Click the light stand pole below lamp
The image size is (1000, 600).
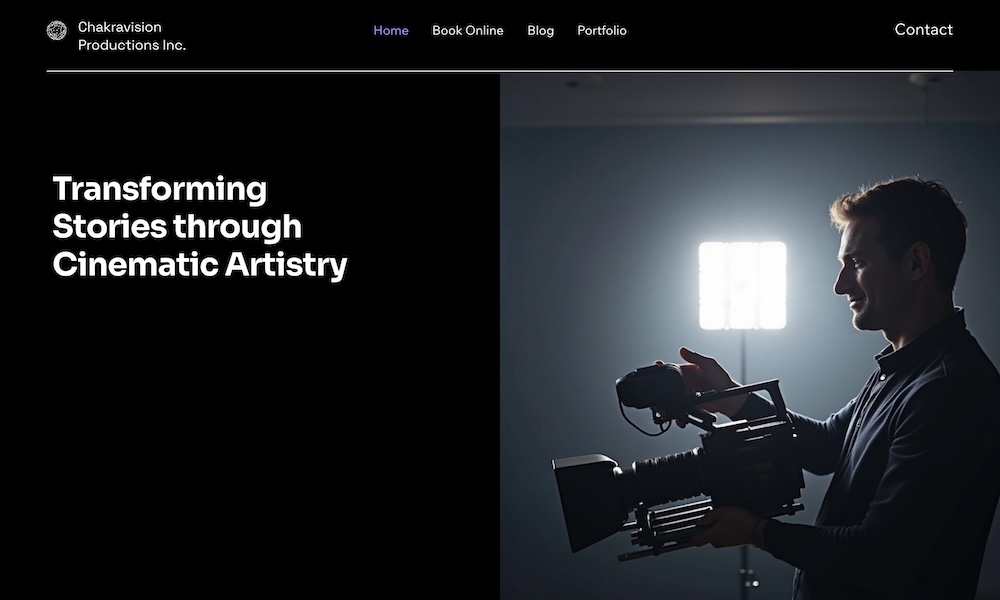click(x=743, y=357)
